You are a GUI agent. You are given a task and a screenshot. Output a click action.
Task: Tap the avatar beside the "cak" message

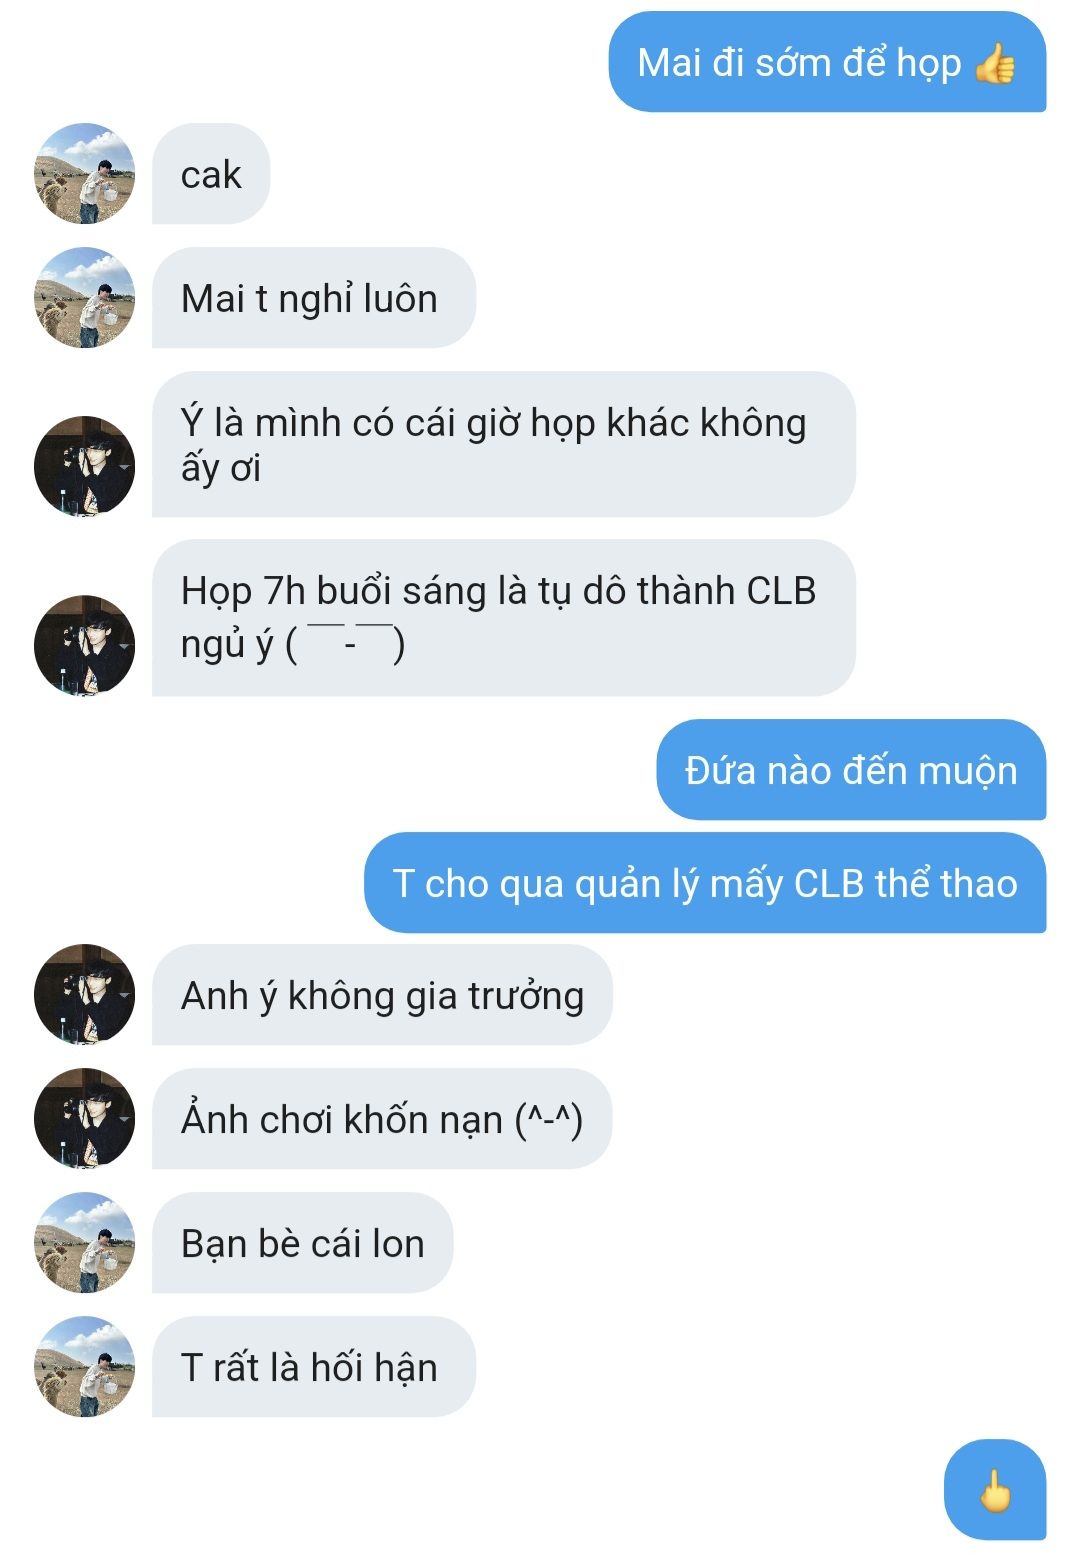[85, 174]
